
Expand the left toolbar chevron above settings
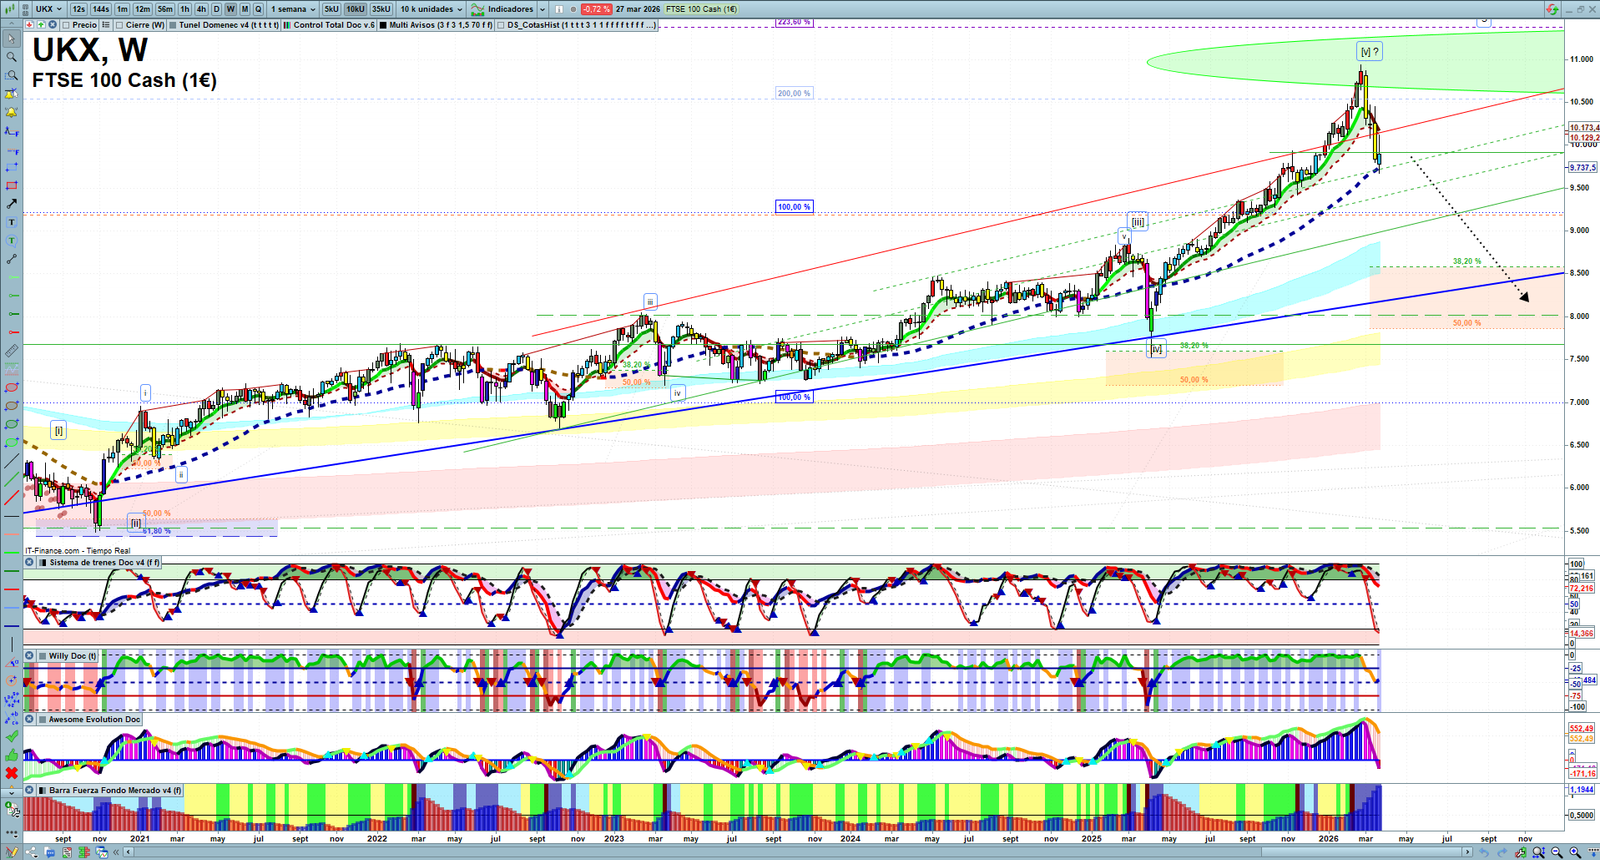pyautogui.click(x=12, y=792)
